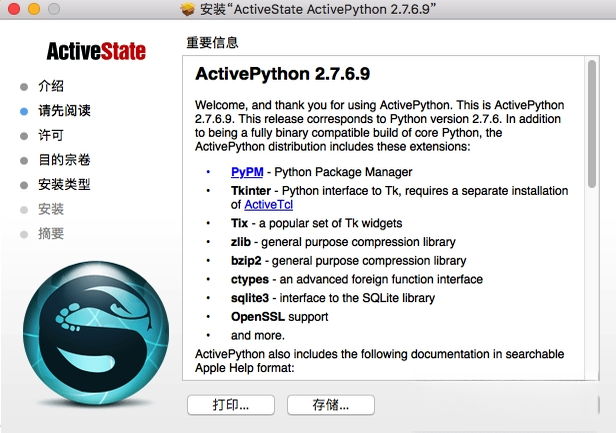The image size is (616, 433).
Task: Click the ActivePython 2.7.6.9 heading
Action: [x=282, y=74]
